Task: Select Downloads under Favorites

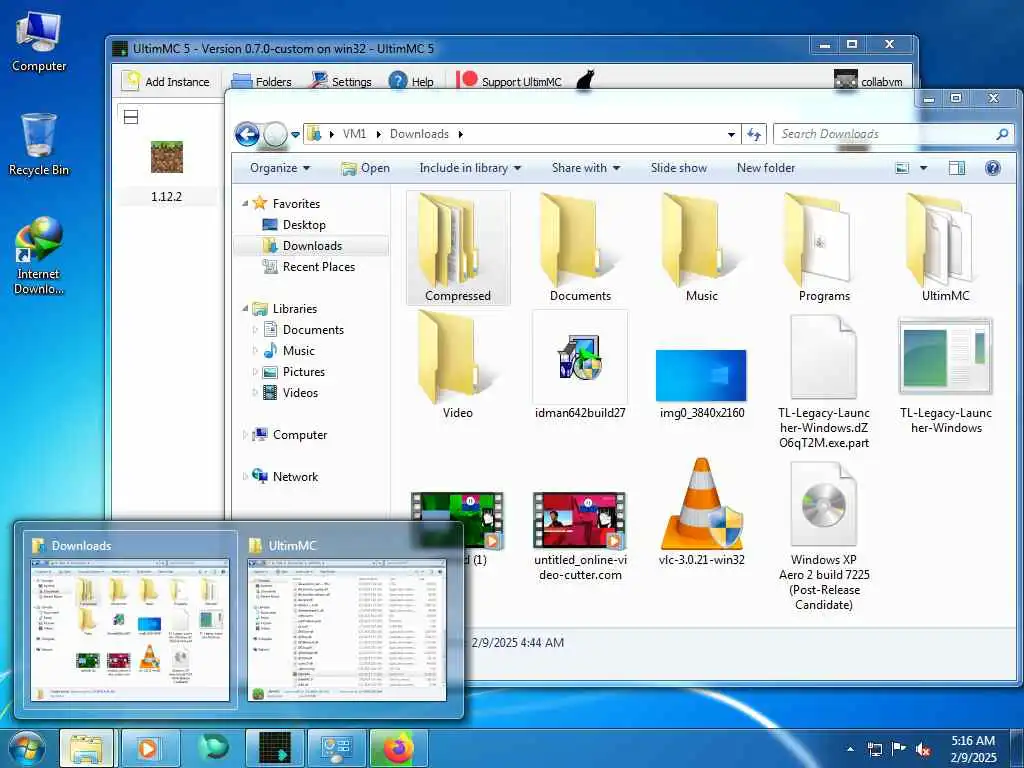Action: pos(312,246)
